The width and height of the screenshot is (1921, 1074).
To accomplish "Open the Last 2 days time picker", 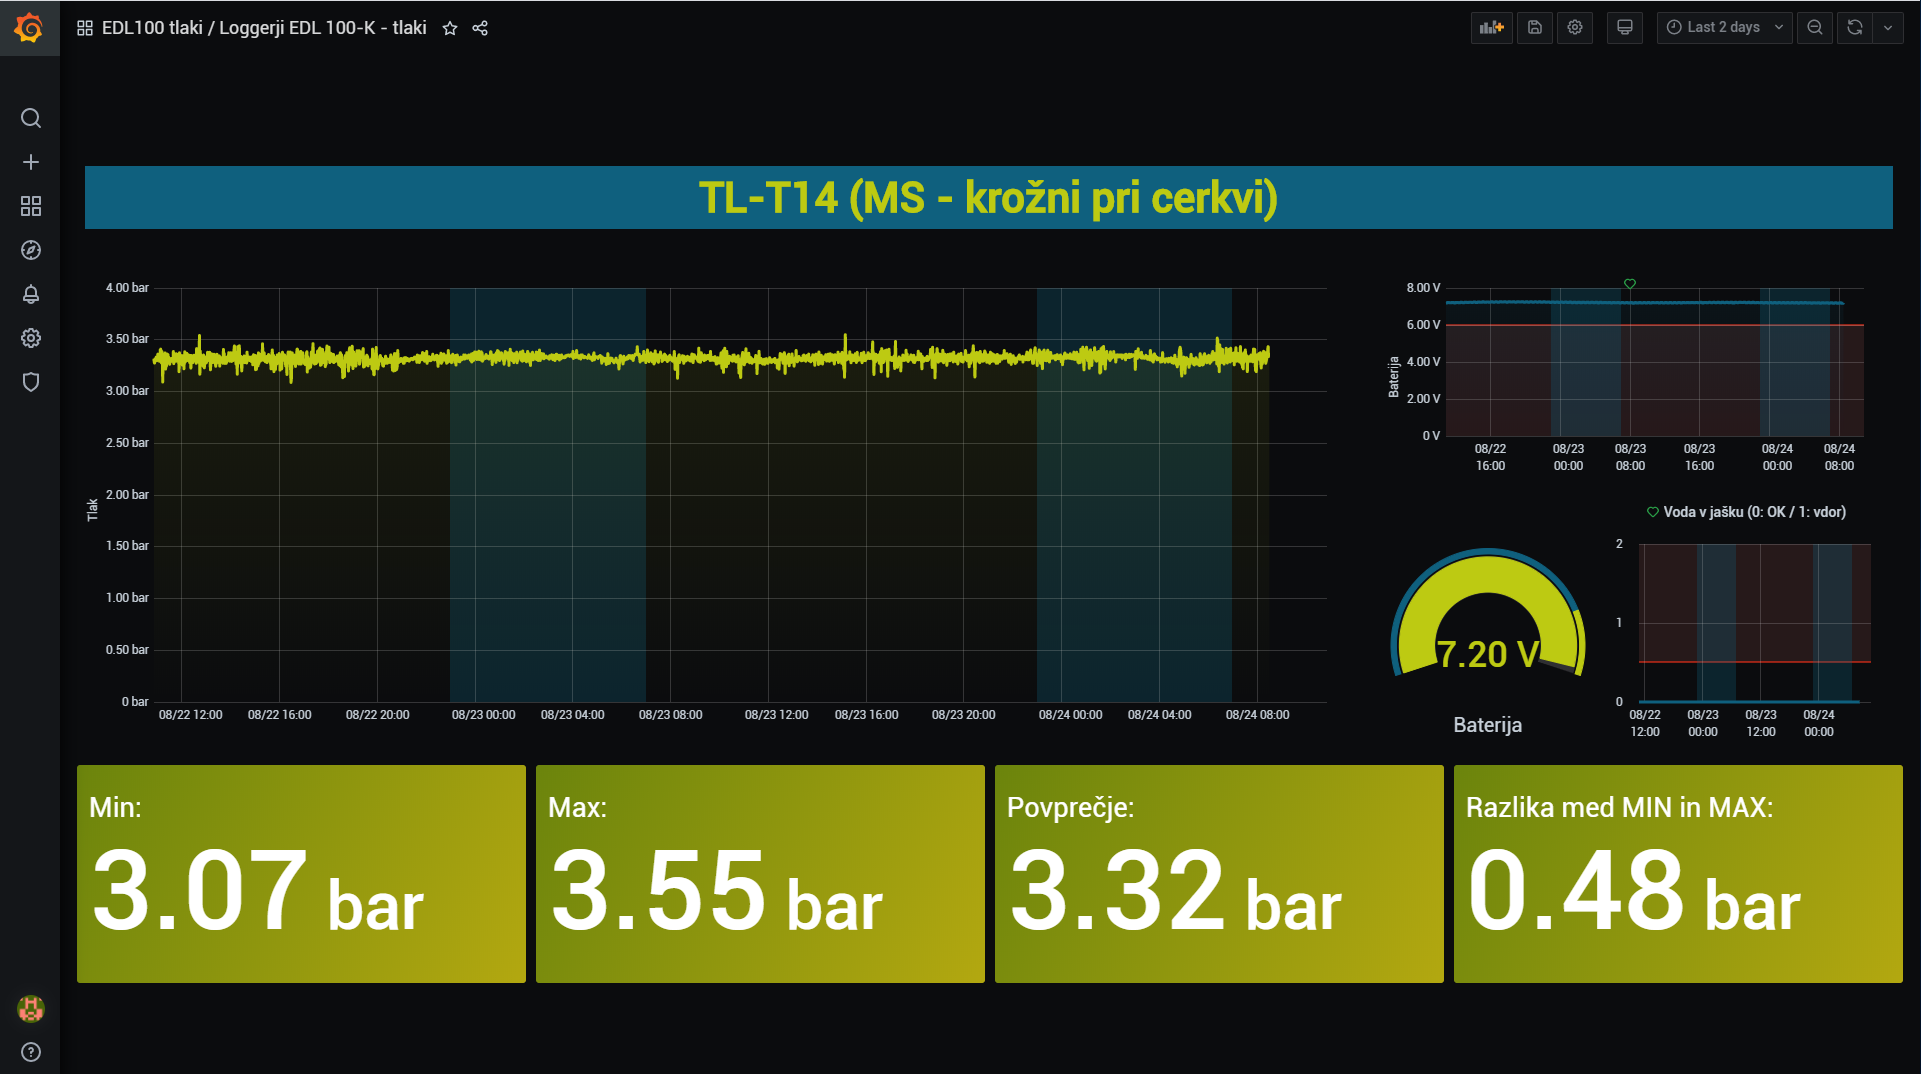I will [1724, 28].
